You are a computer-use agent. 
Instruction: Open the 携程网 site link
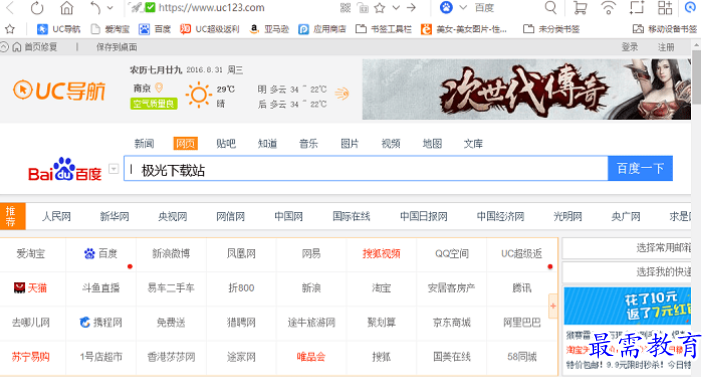[101, 322]
